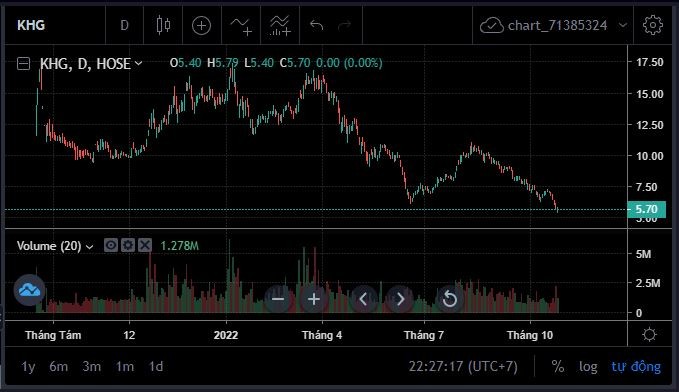
Task: Toggle the percent scale mode
Action: [x=558, y=367]
